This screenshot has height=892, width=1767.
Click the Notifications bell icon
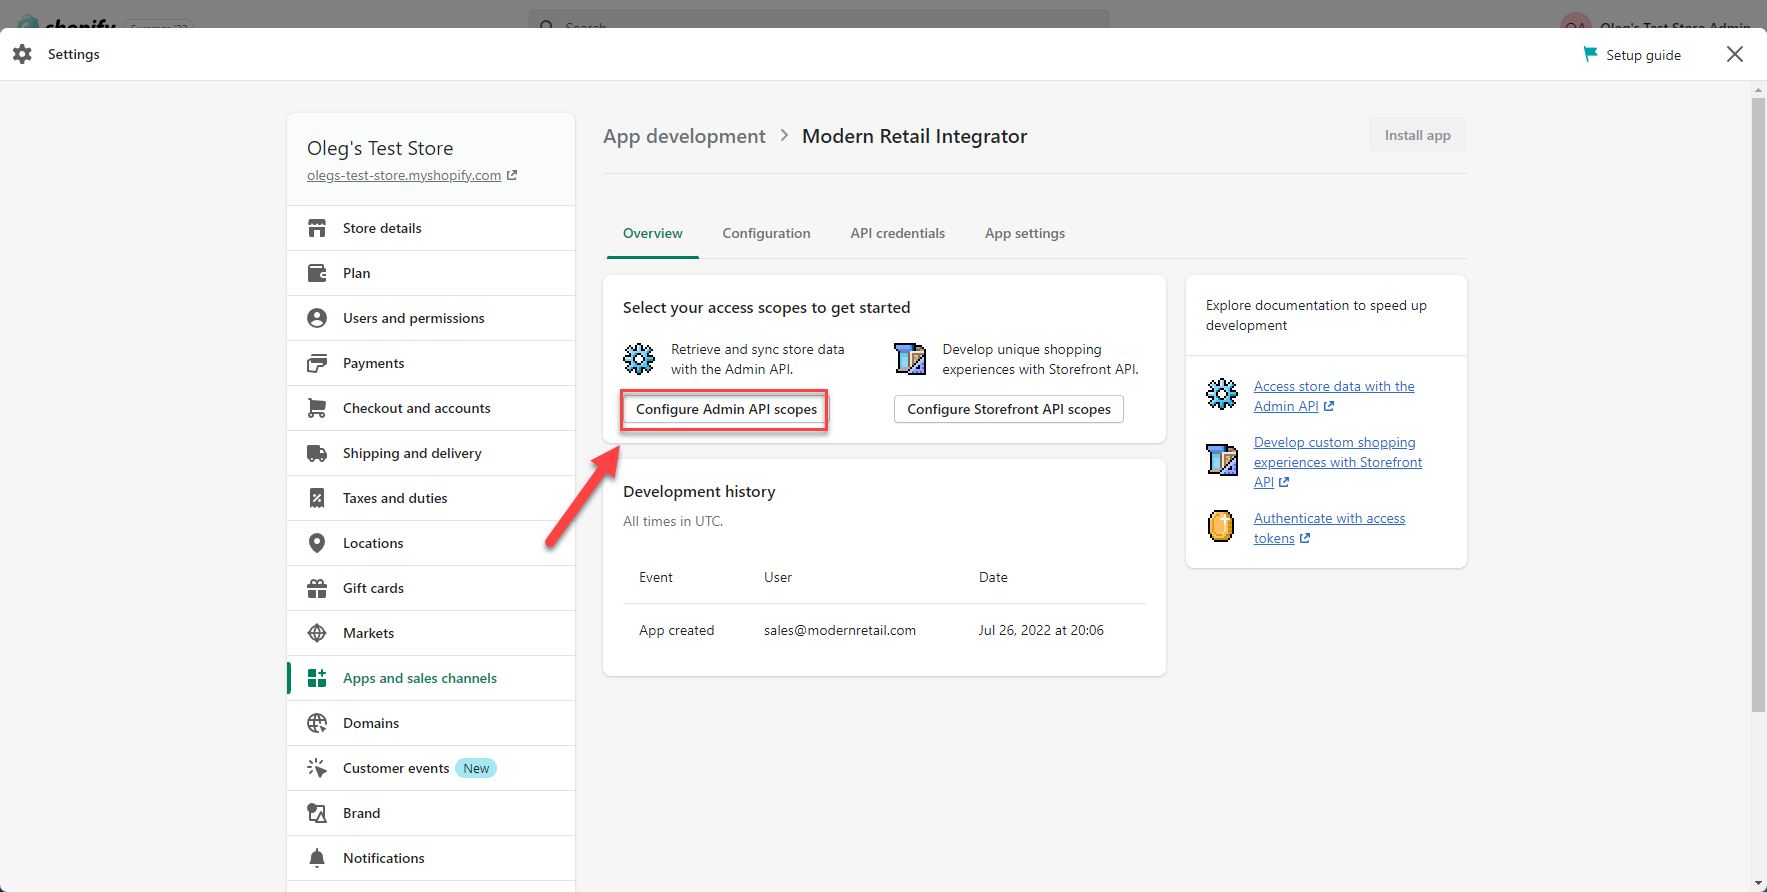click(x=317, y=858)
